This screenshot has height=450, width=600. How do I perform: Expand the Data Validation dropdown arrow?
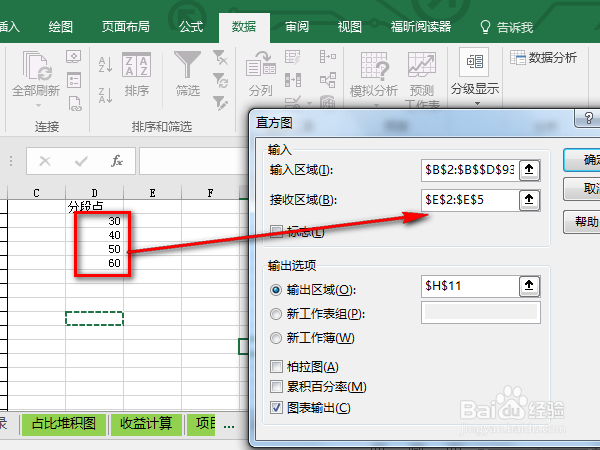click(x=309, y=103)
